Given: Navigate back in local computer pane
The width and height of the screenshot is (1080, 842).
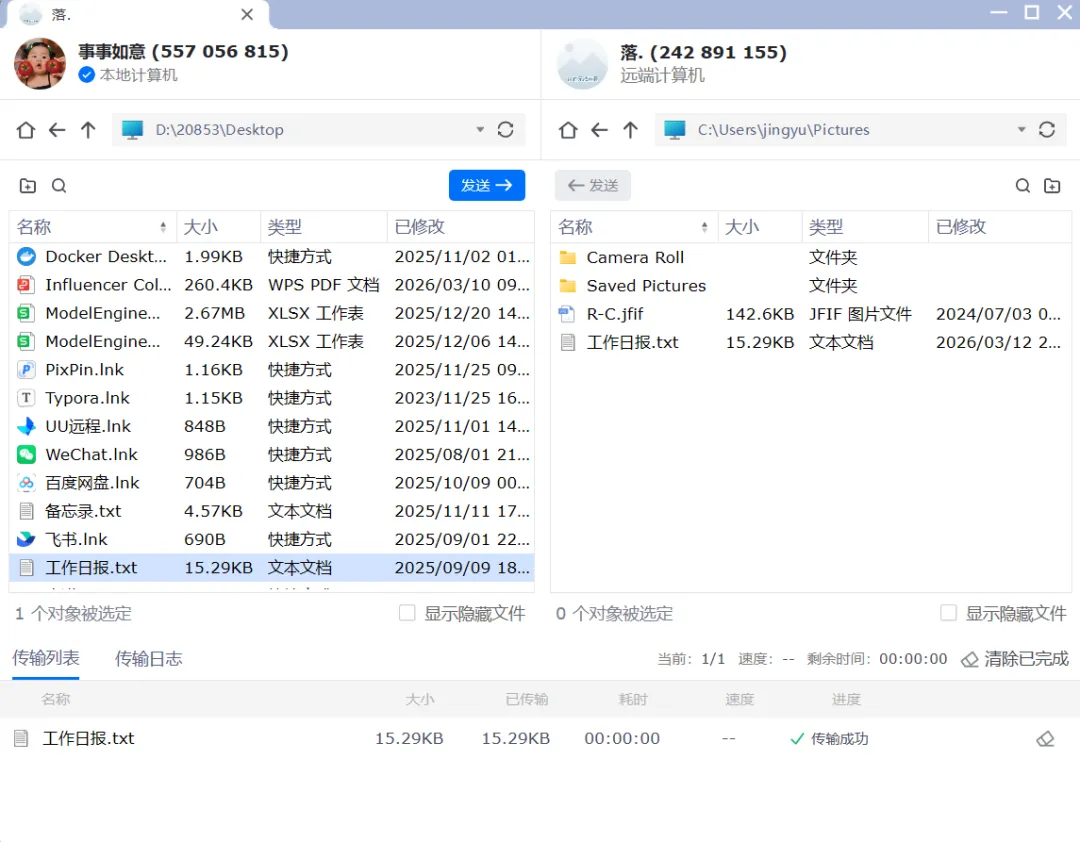Looking at the screenshot, I should [57, 130].
